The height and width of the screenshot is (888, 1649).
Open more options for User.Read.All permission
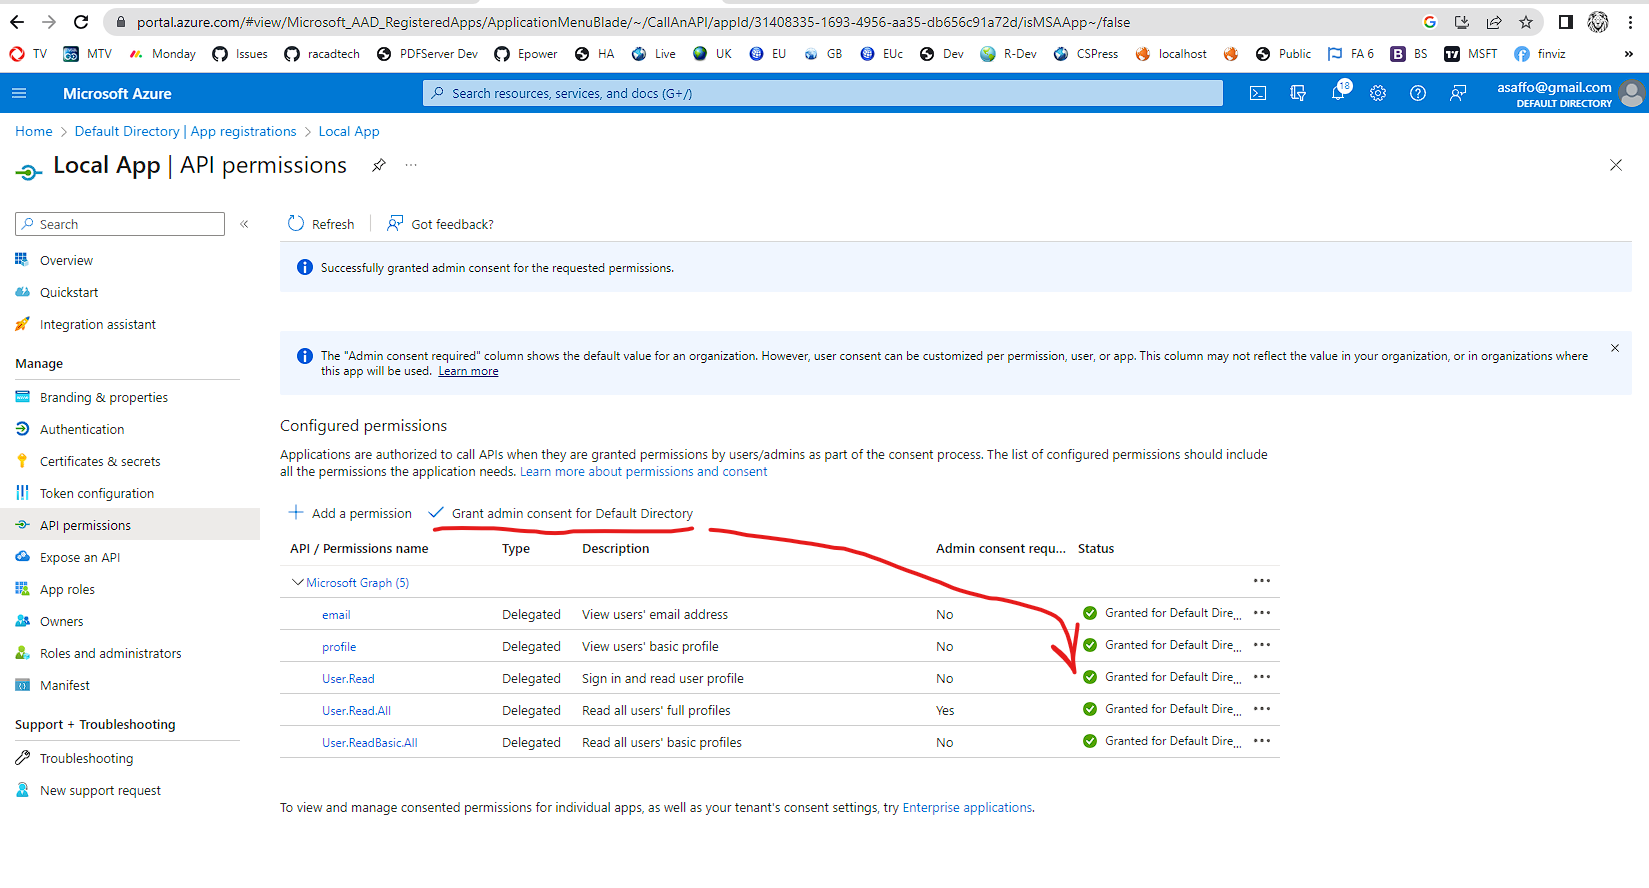(x=1262, y=709)
